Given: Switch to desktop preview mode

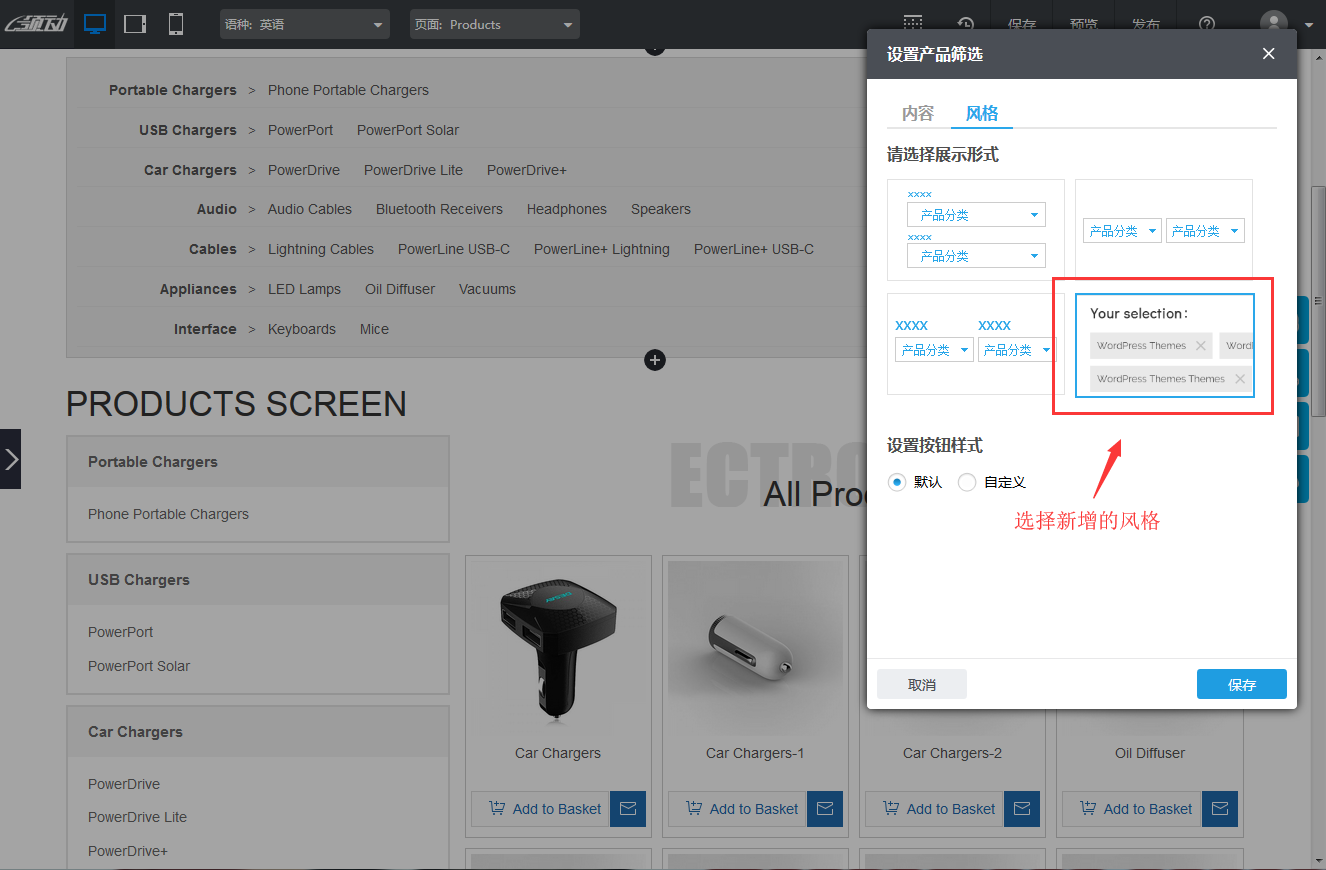Looking at the screenshot, I should [x=94, y=22].
